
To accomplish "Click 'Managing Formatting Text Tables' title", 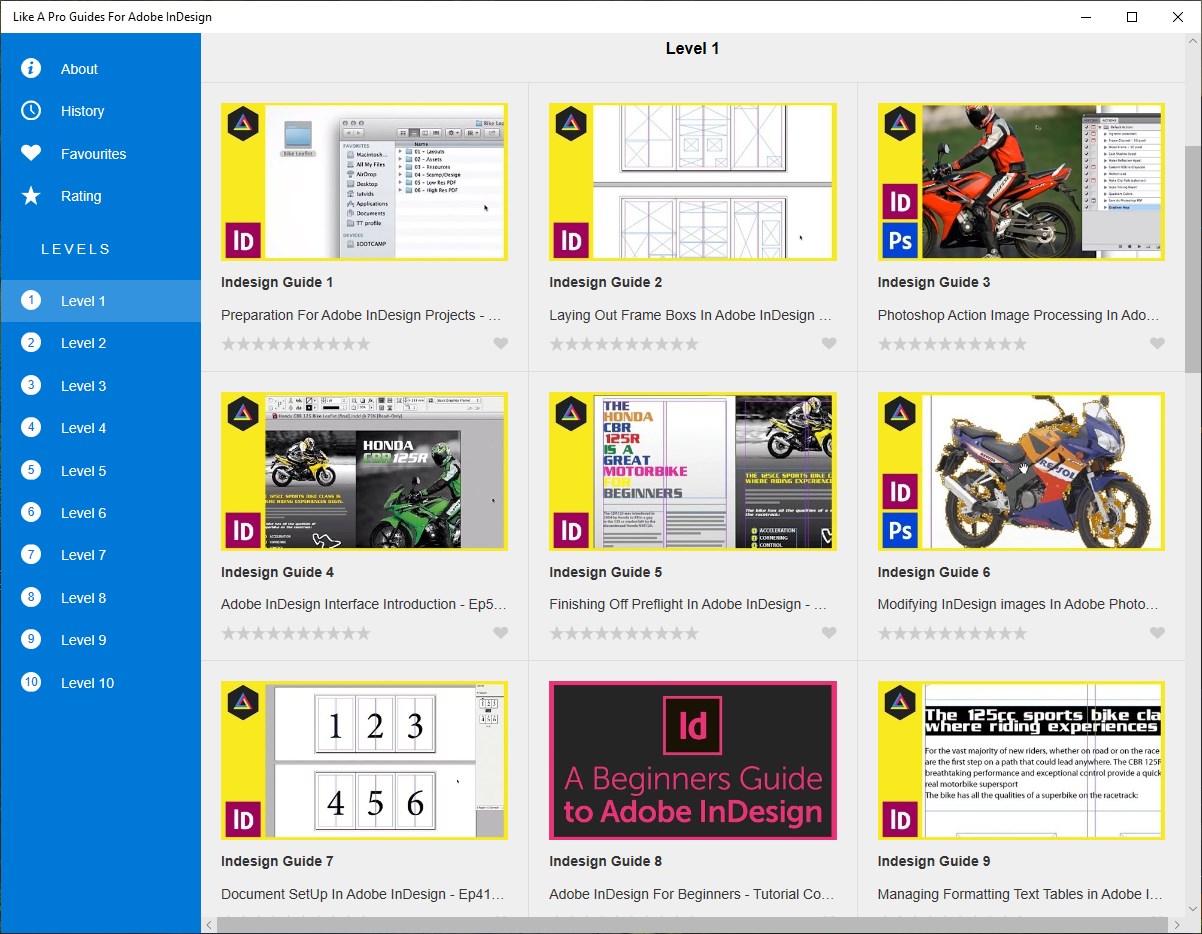I will pyautogui.click(x=1020, y=894).
